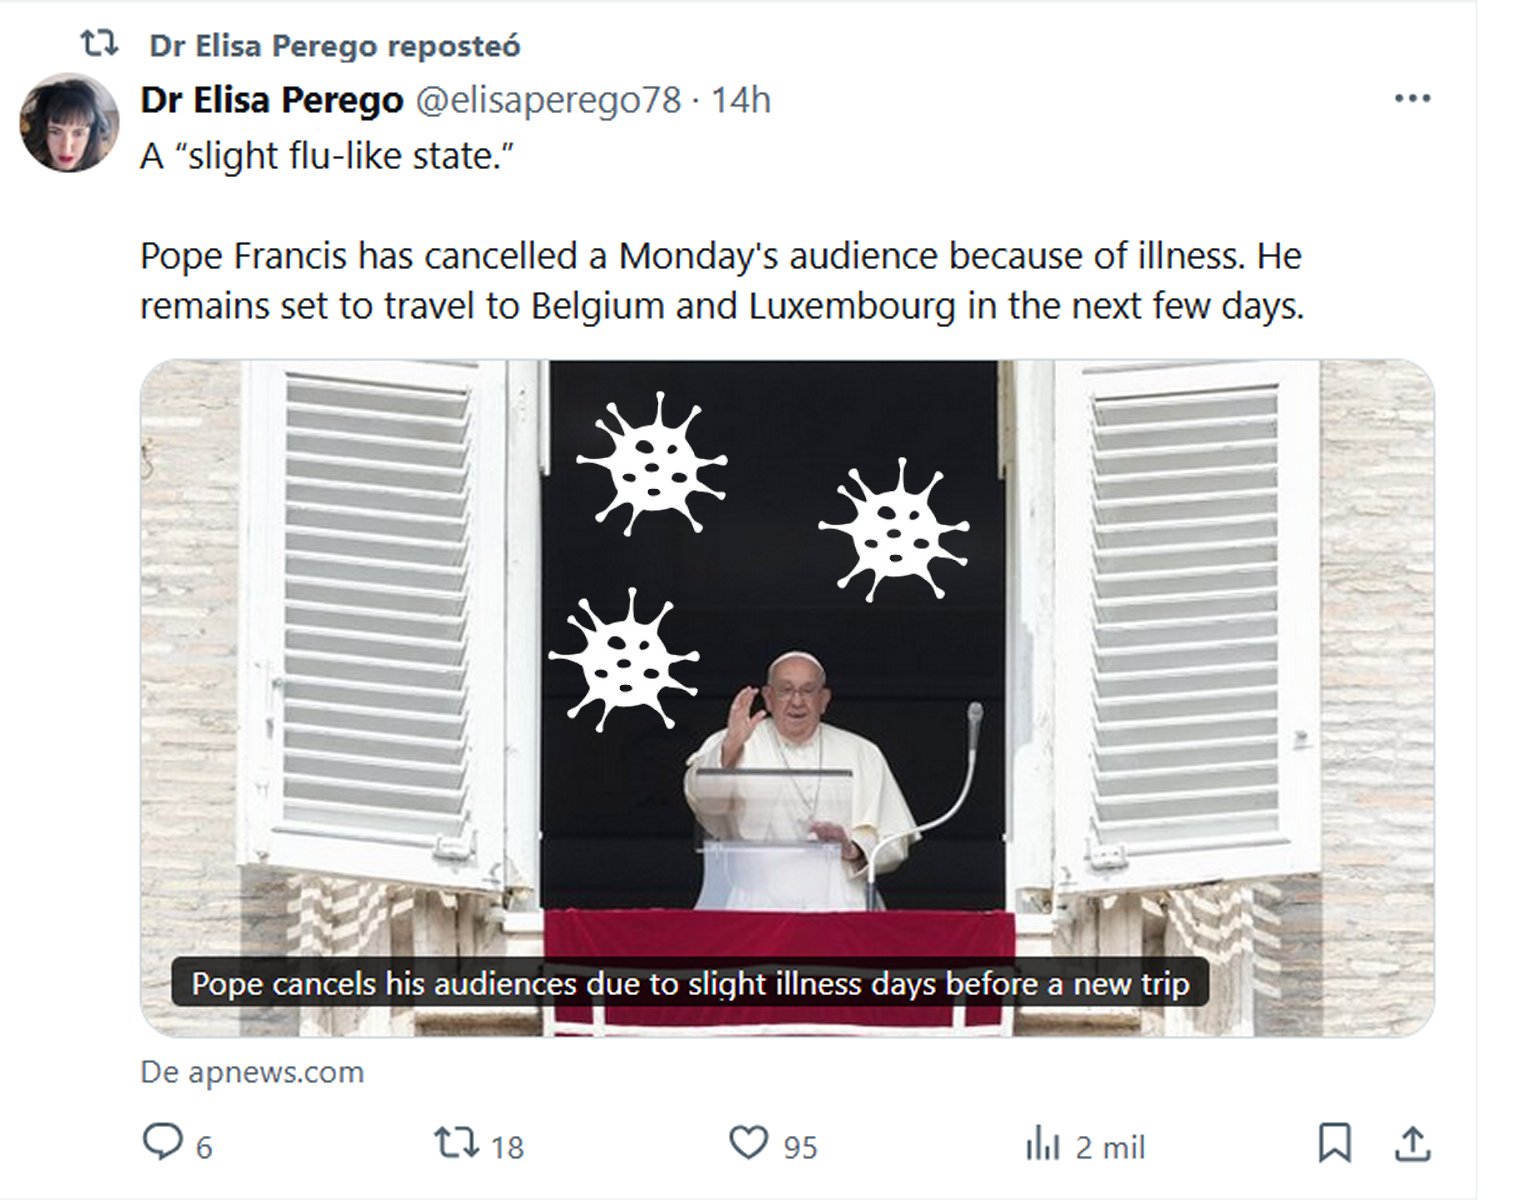Open the "Dr Elisa Perego reposteó" label
This screenshot has width=1516, height=1200.
pos(335,46)
